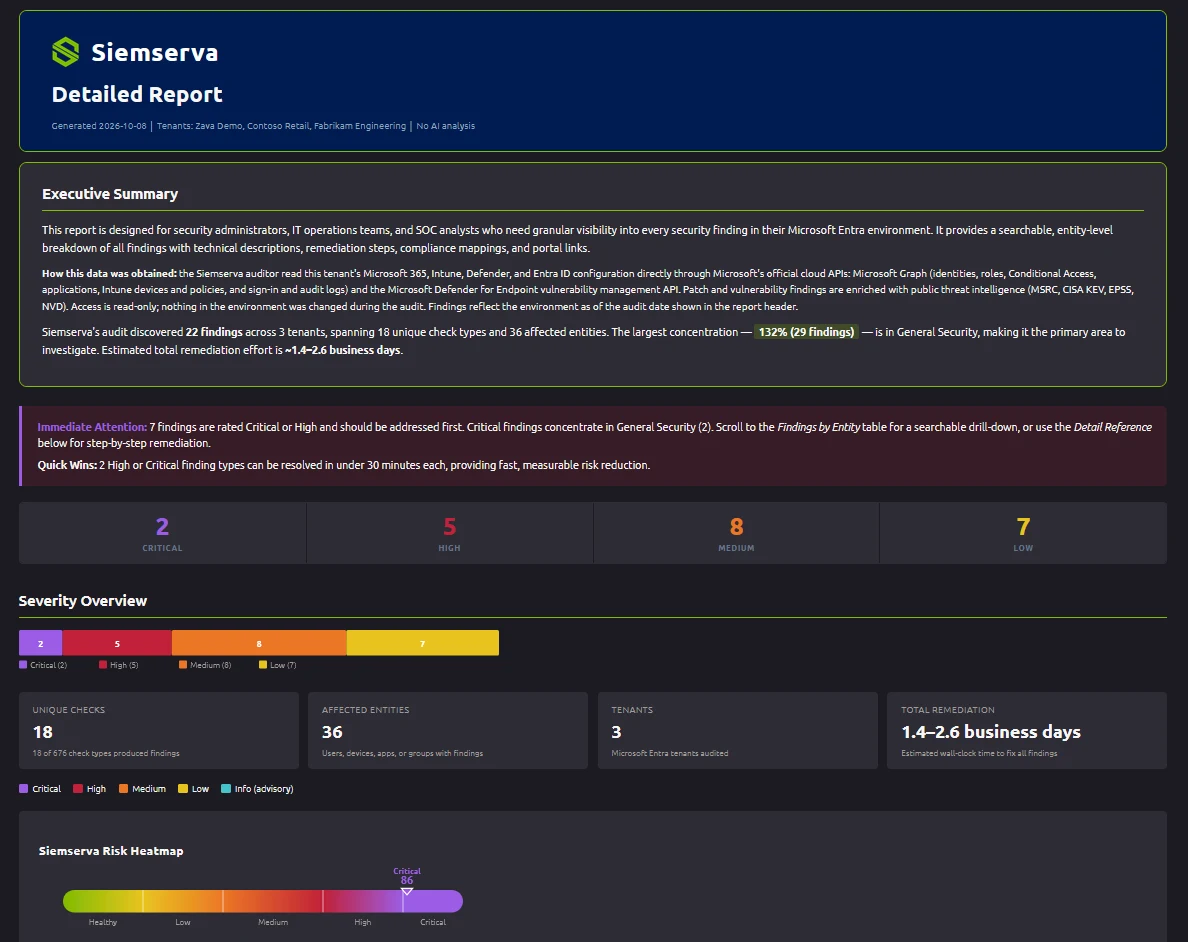Click the 'Immediate Attention:' purple label

click(x=92, y=427)
